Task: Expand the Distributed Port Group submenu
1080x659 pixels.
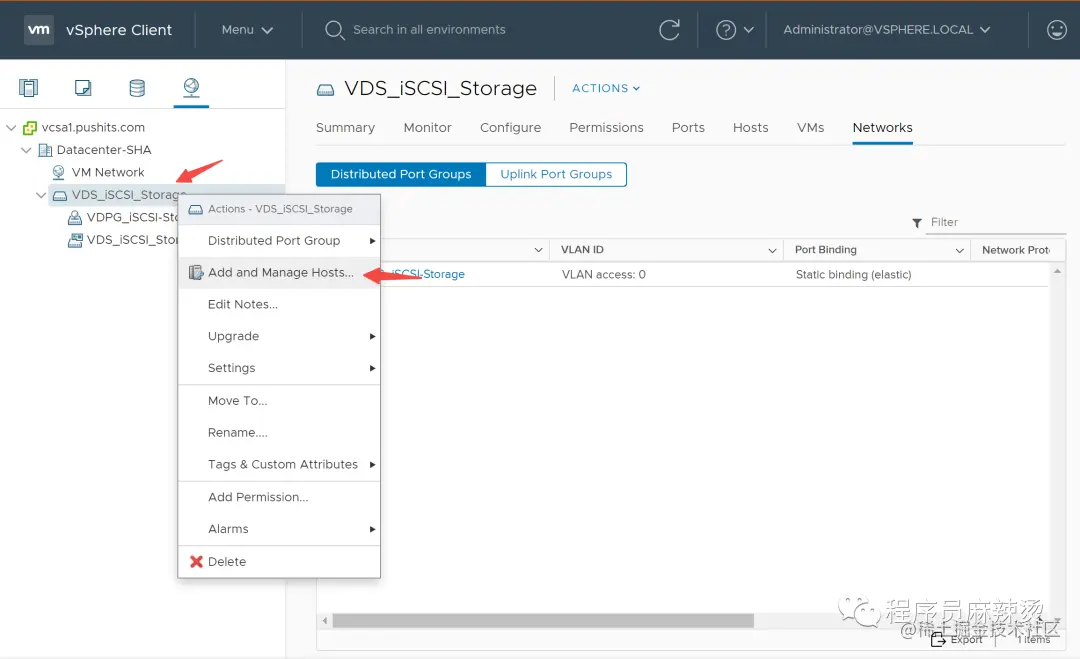Action: click(x=279, y=240)
